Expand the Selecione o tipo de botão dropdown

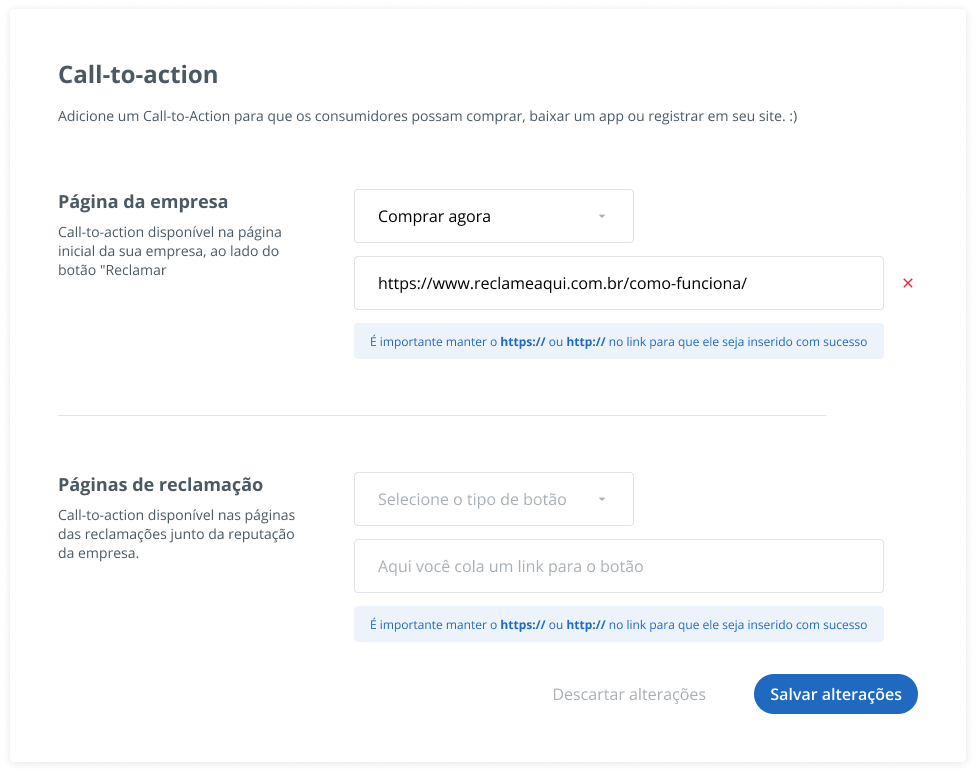[x=494, y=499]
